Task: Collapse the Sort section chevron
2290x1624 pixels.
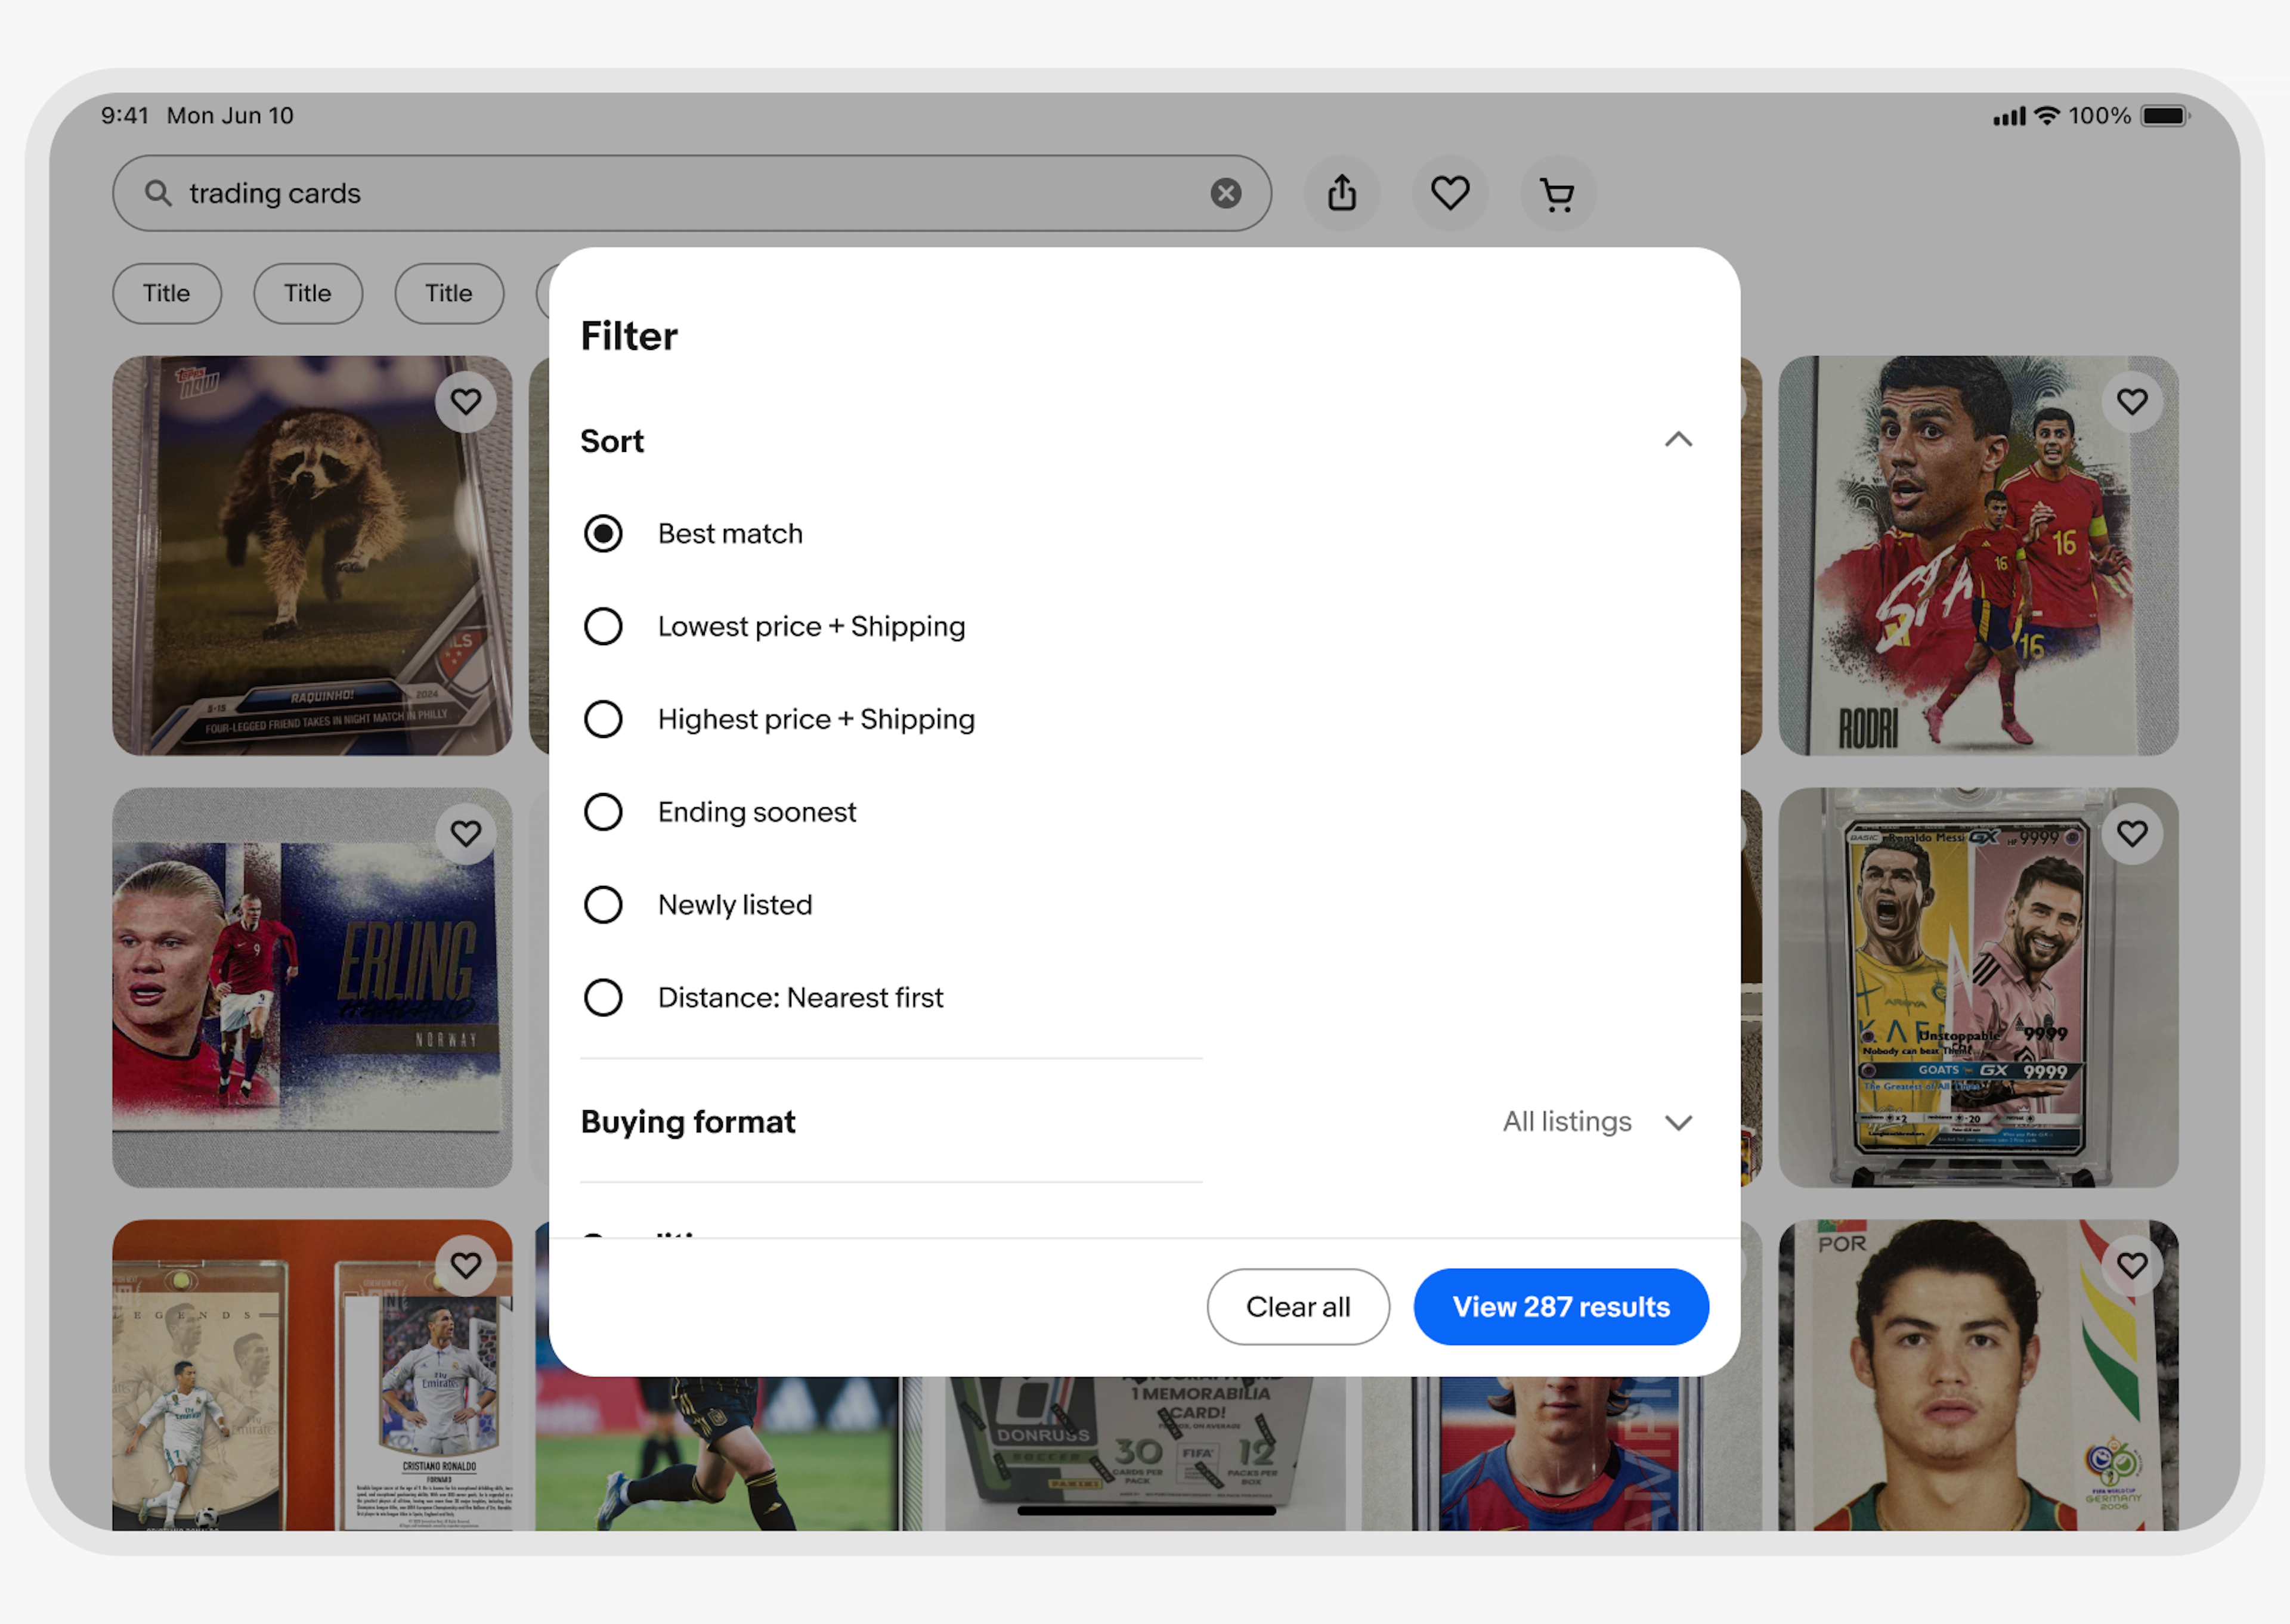Action: (x=1679, y=440)
